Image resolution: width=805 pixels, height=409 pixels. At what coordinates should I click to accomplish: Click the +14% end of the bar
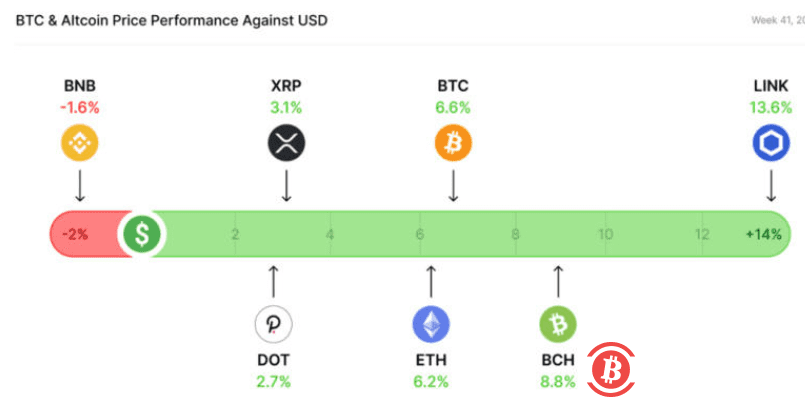[764, 235]
